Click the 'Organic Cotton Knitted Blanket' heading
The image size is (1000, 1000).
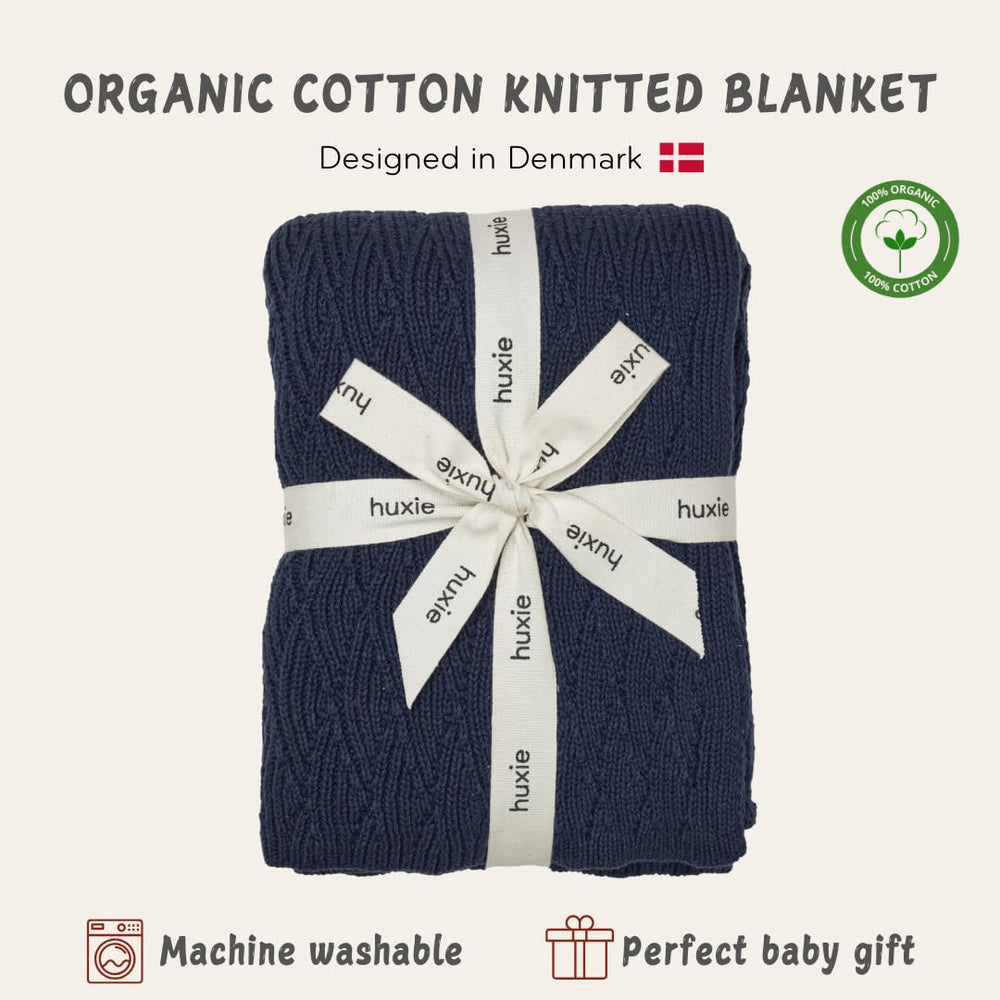[500, 93]
